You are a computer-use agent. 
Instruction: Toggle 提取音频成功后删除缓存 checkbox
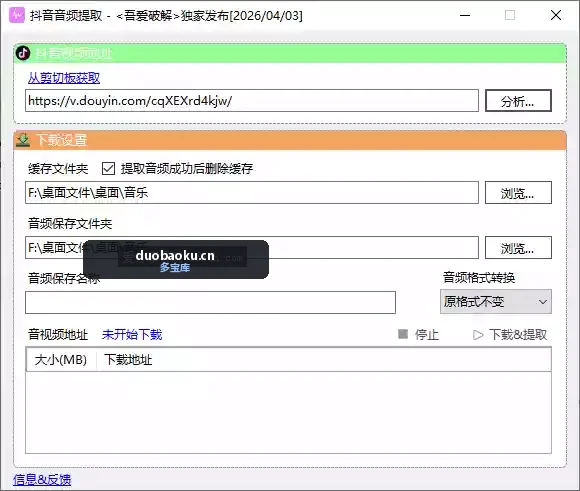pyautogui.click(x=108, y=169)
